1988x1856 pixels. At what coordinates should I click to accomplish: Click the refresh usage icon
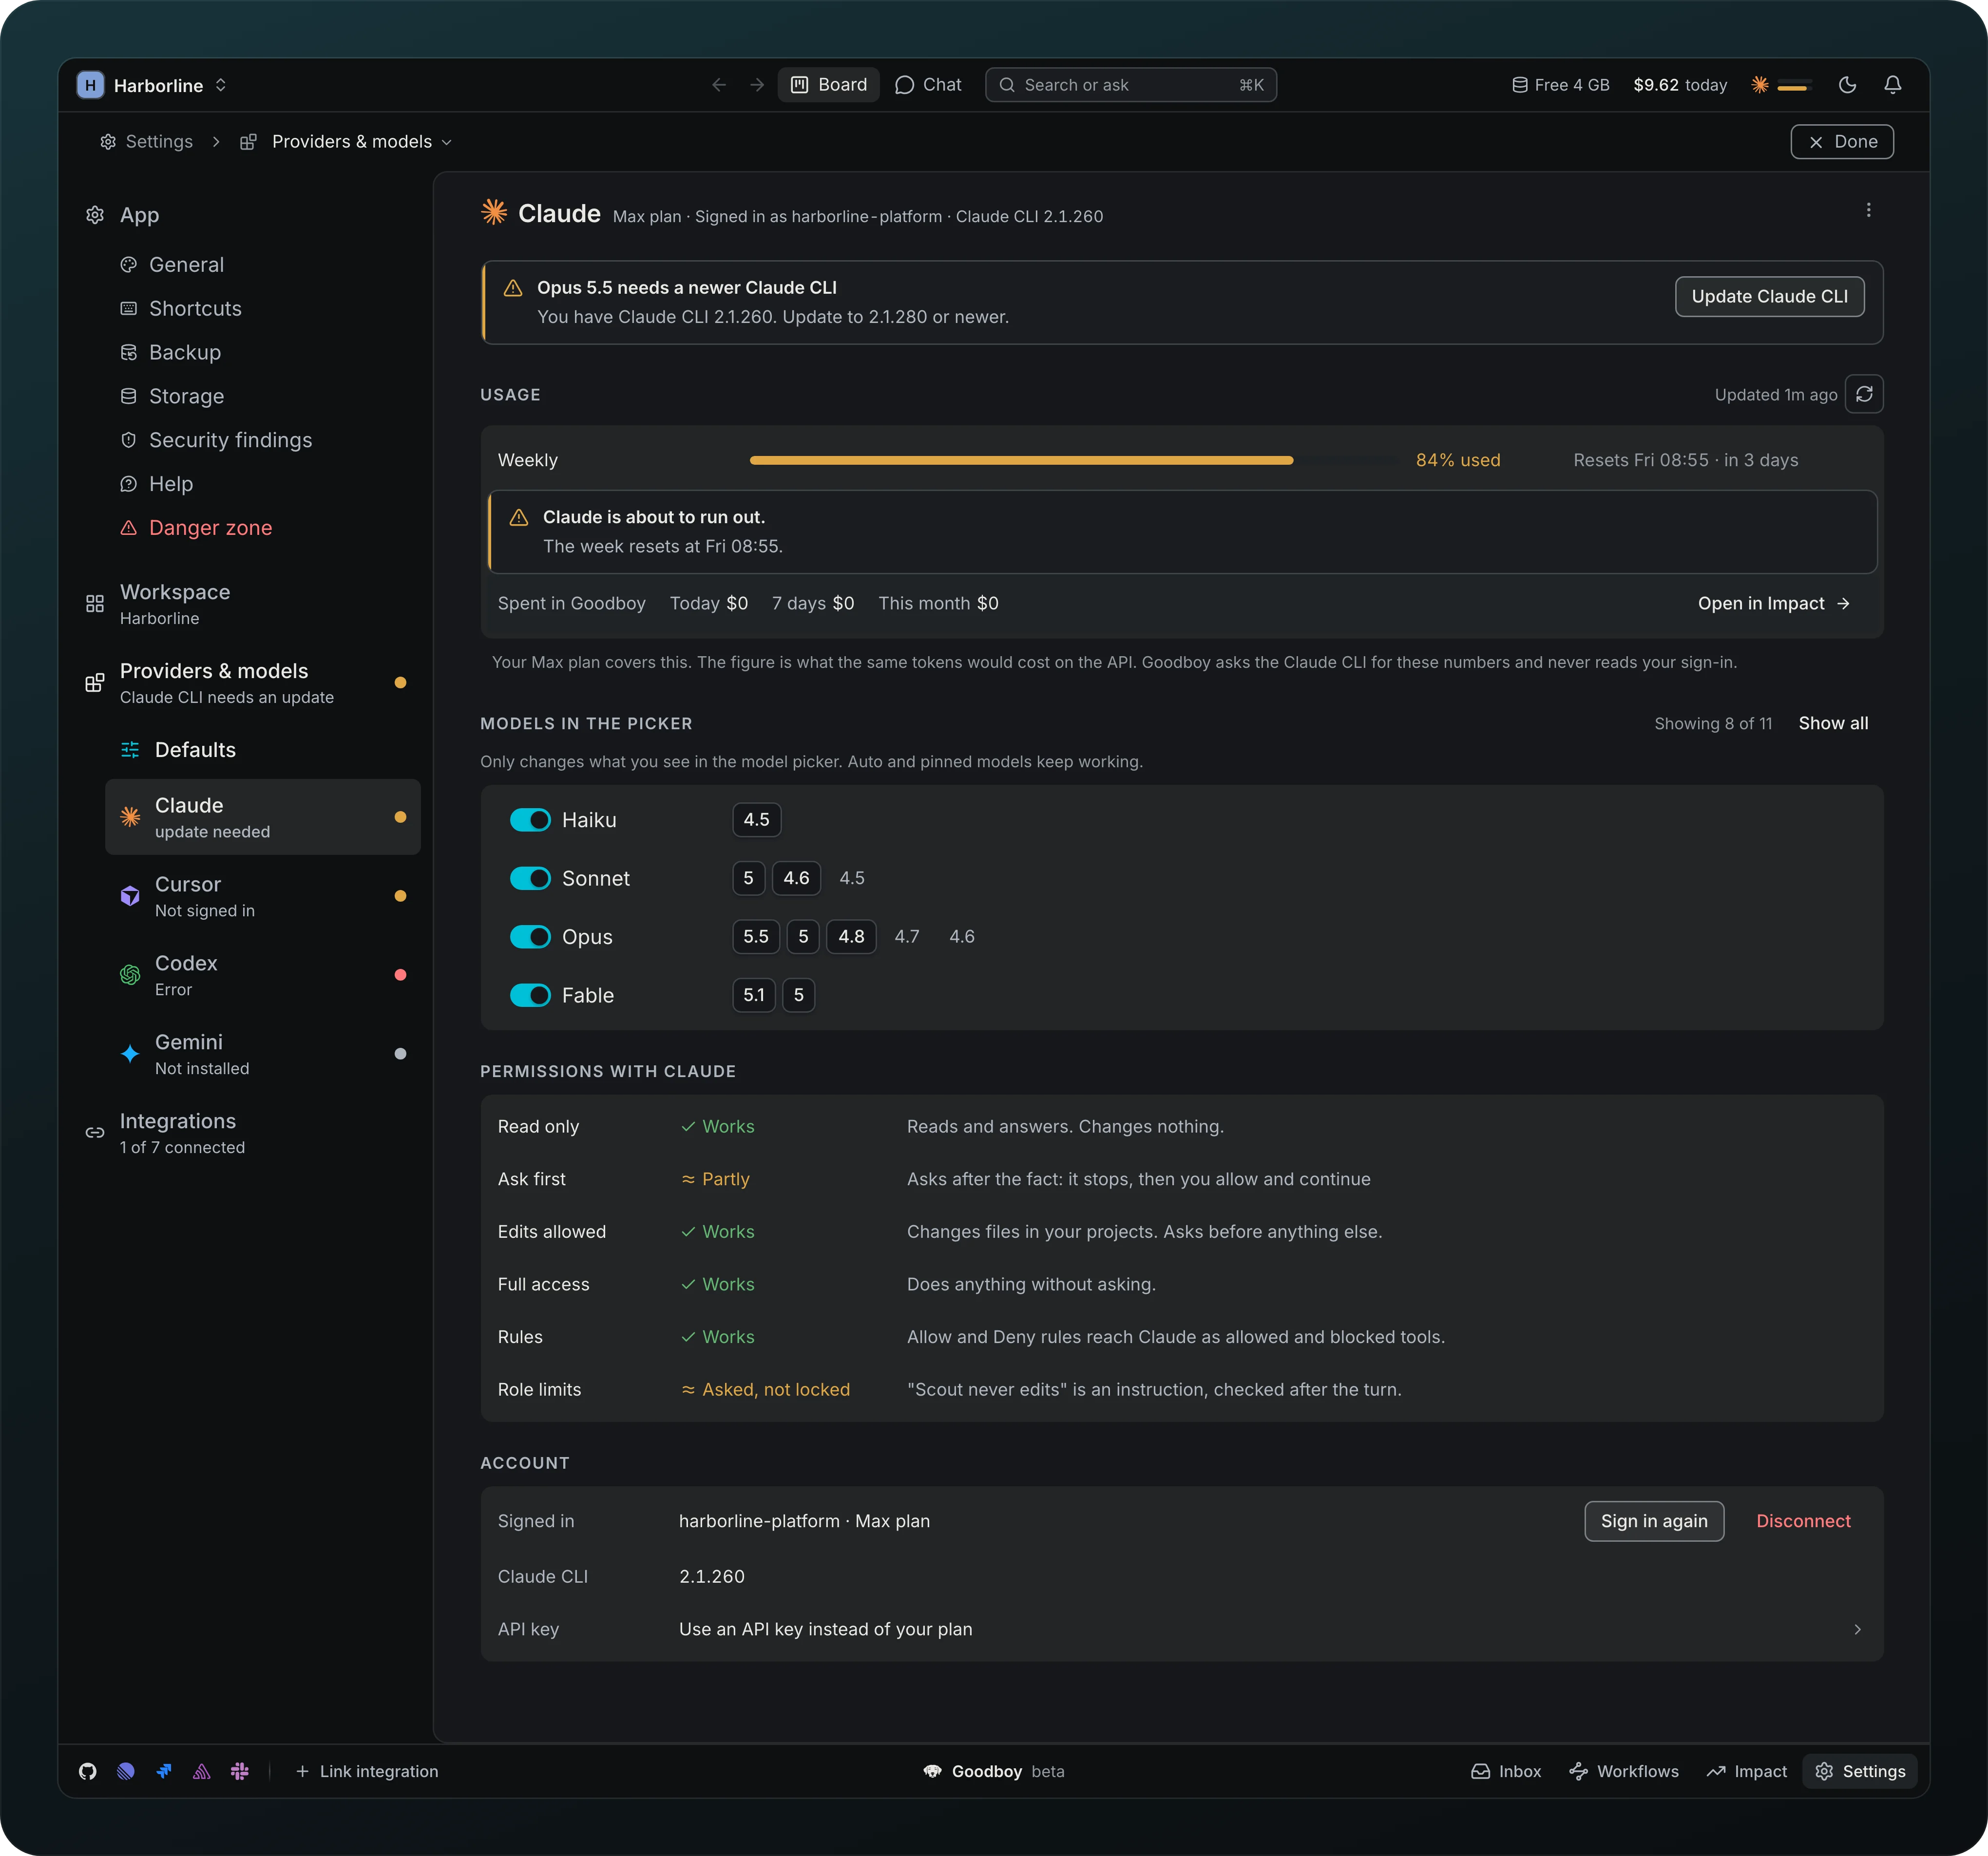[1864, 394]
